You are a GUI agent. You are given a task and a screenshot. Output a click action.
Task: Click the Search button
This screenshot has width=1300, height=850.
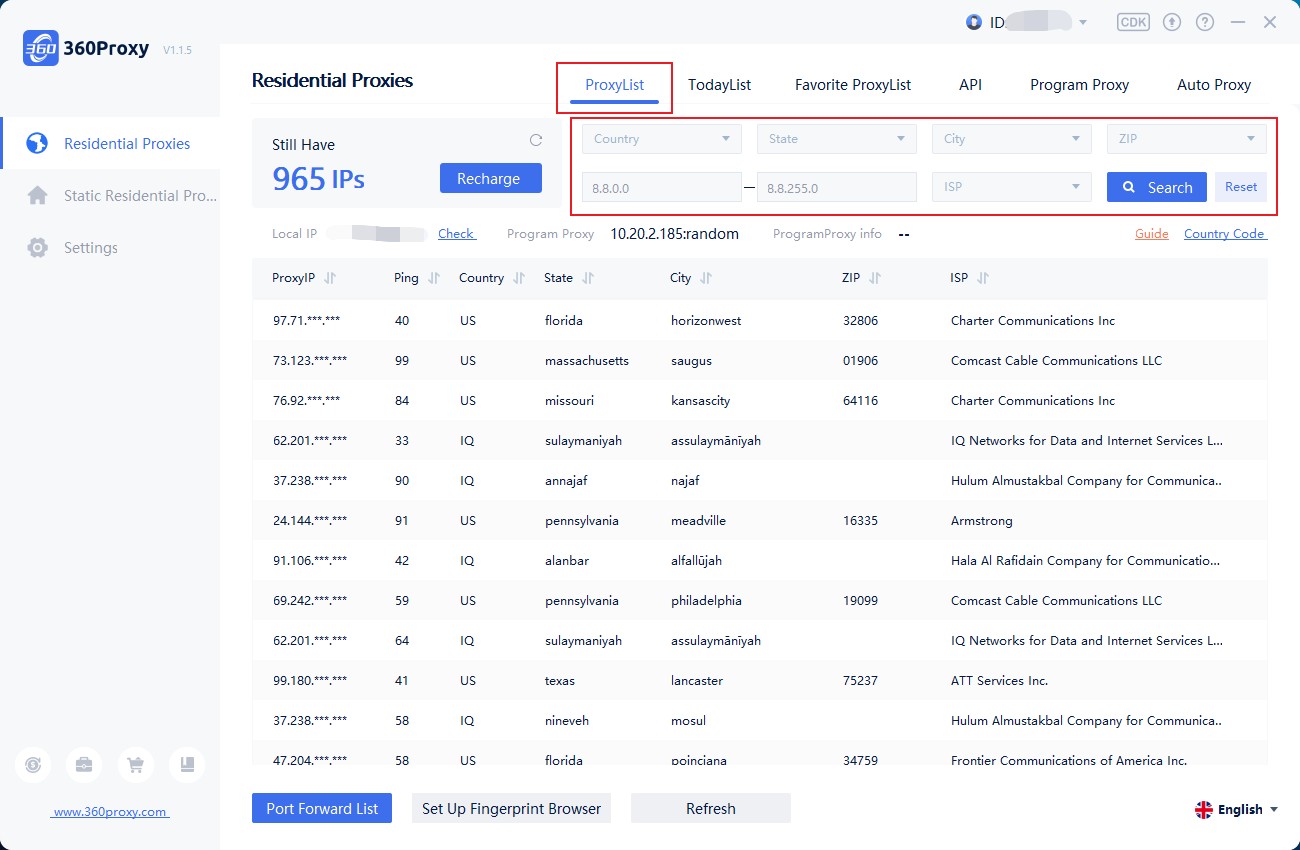[1157, 187]
